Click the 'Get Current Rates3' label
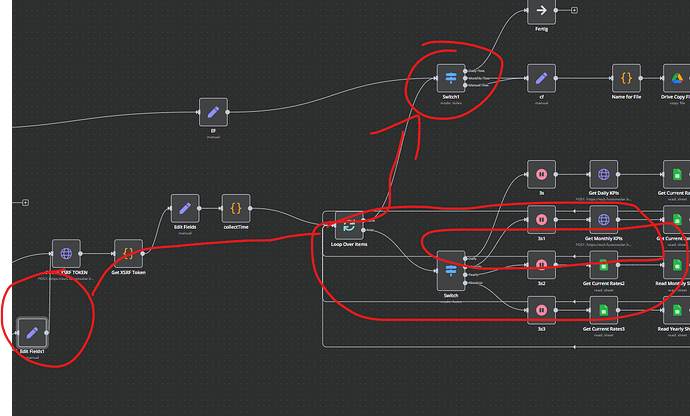The width and height of the screenshot is (690, 416). pyautogui.click(x=604, y=329)
